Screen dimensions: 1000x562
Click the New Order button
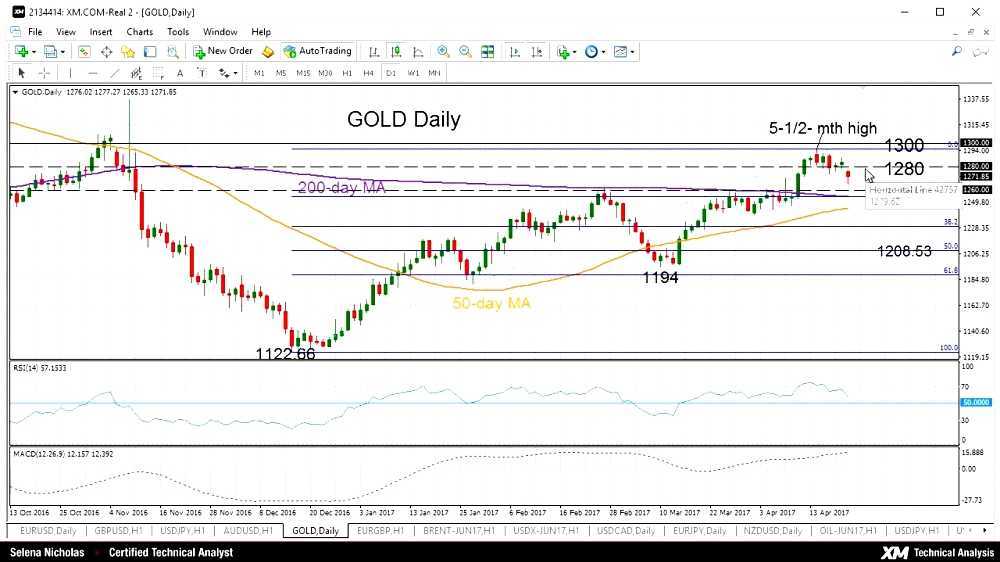click(223, 51)
